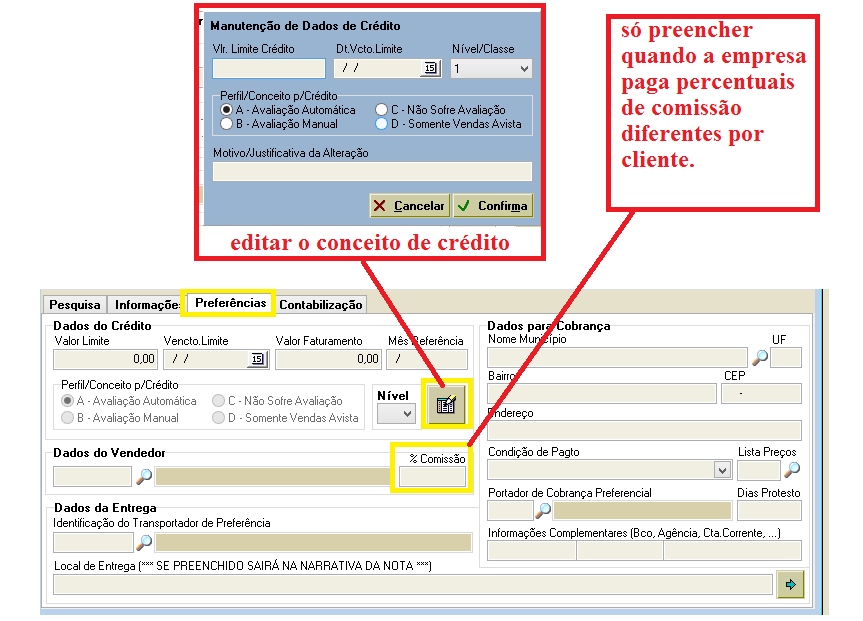Search vendor with Dados do Vendedor magnifier

pos(144,476)
